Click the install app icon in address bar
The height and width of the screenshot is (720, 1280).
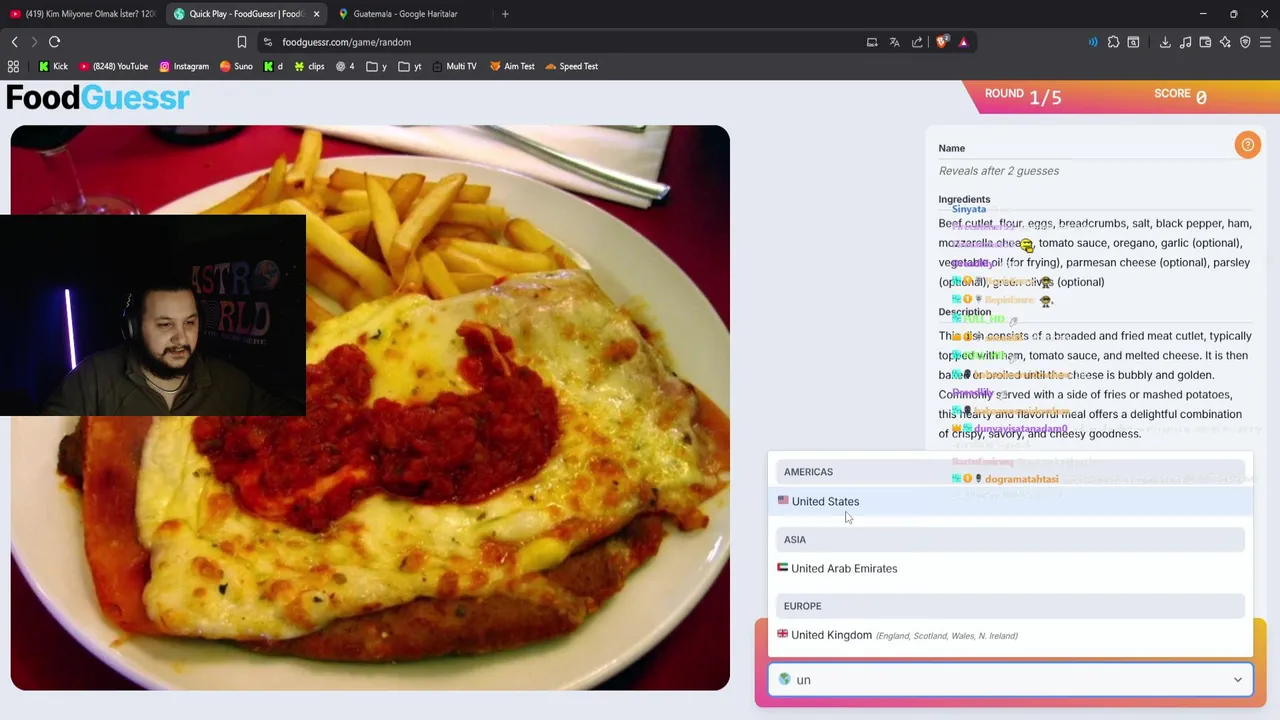(x=872, y=42)
